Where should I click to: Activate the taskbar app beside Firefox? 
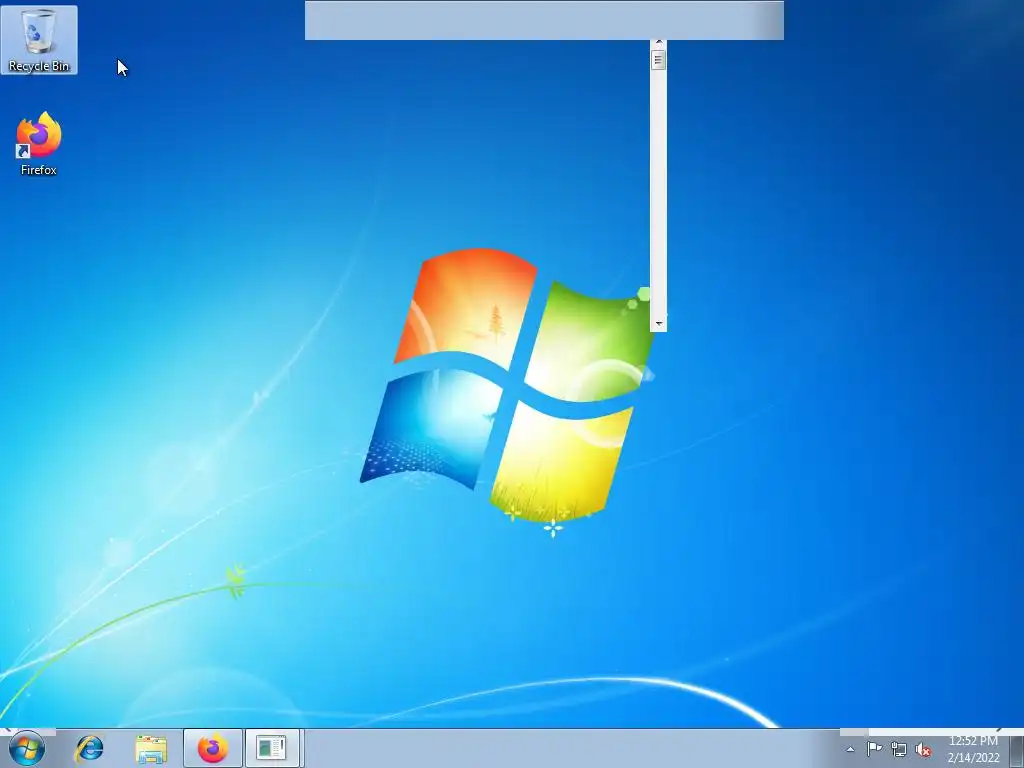click(x=272, y=748)
